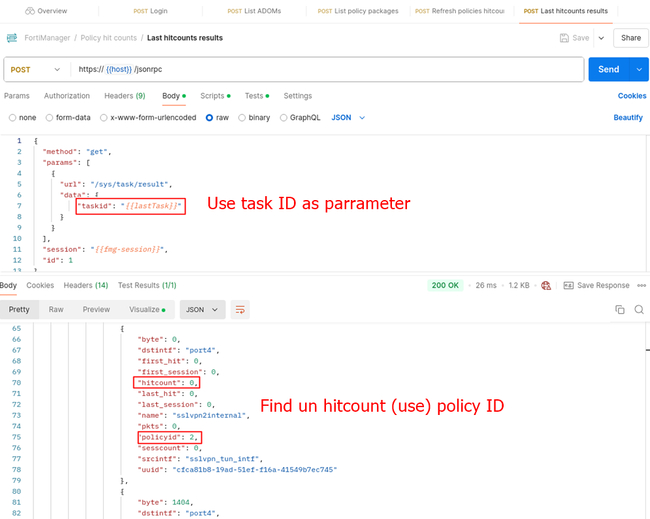Image resolution: width=650 pixels, height=519 pixels.
Task: Expand the Send button arrow options
Action: [638, 70]
